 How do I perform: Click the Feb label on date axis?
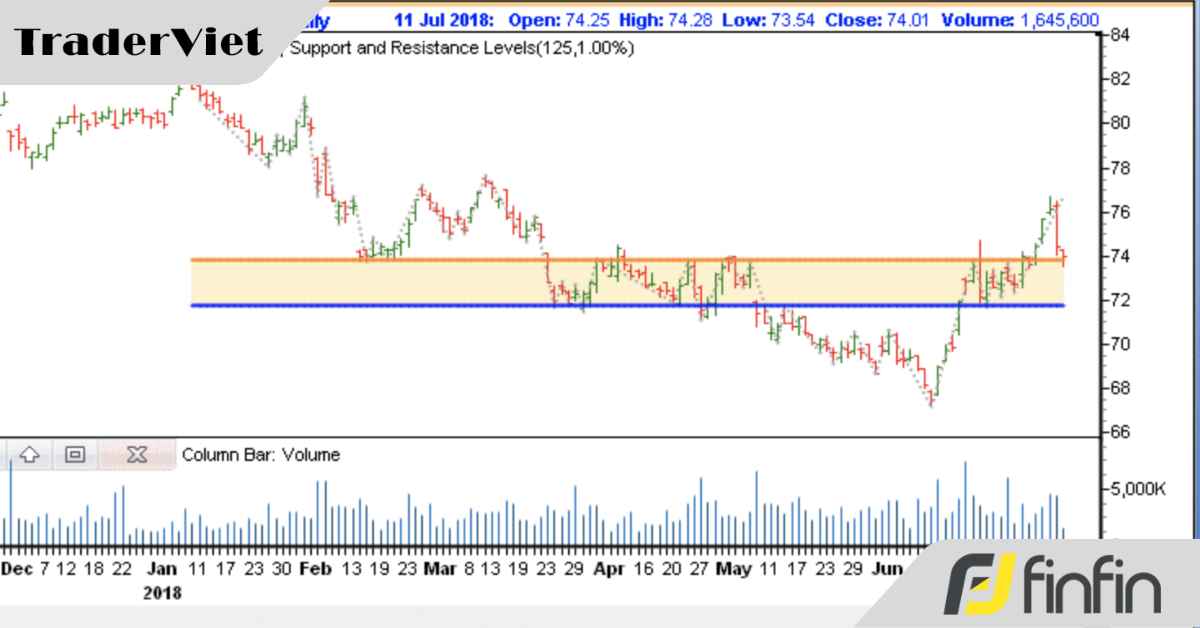coord(315,569)
